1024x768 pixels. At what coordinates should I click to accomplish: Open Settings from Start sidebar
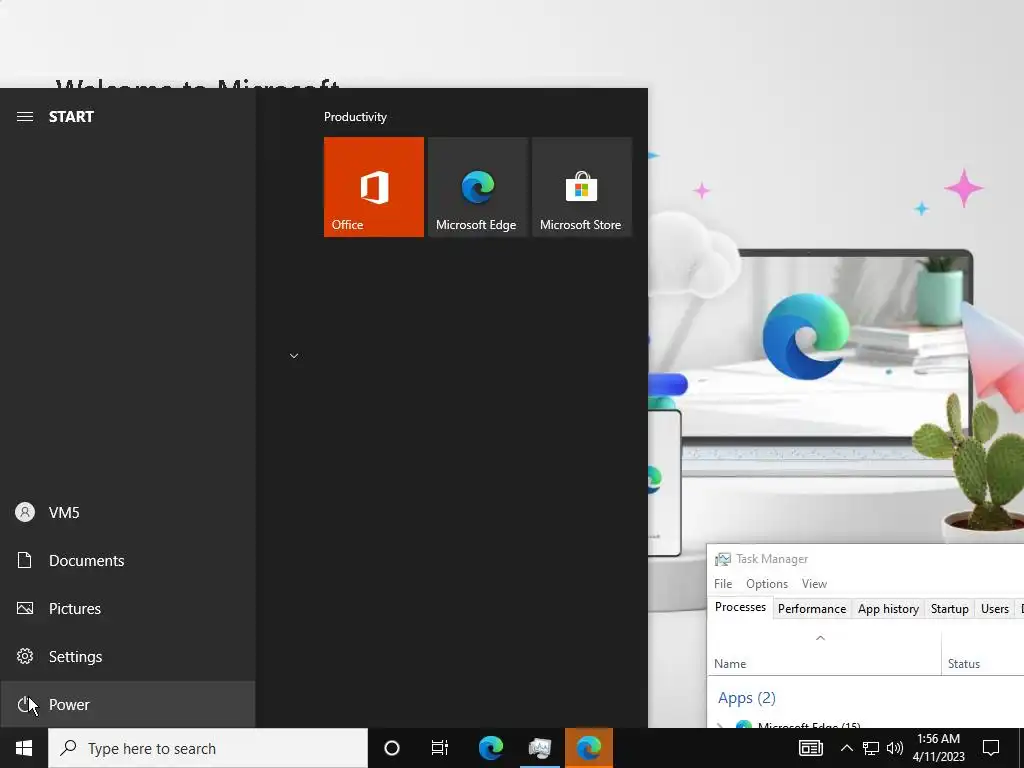click(127, 656)
